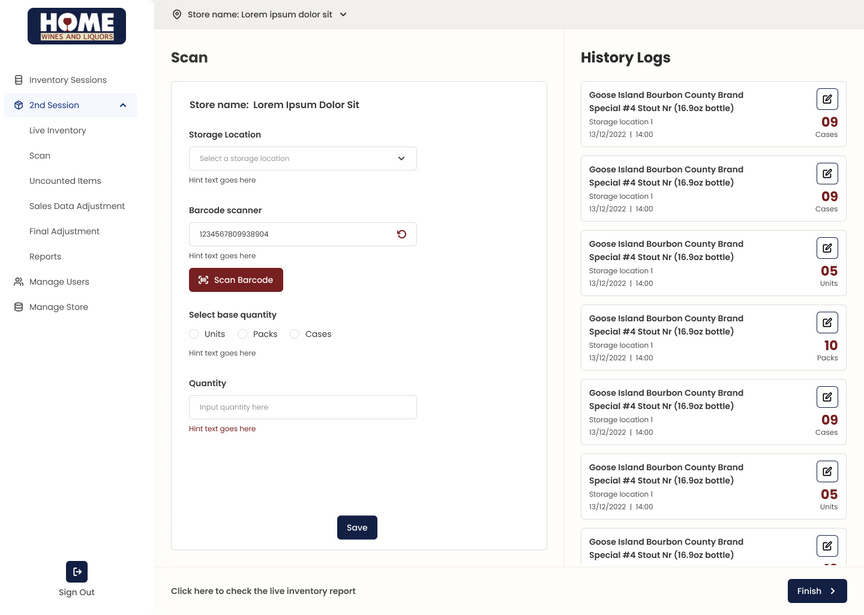
Task: Click the barcode reset refresh icon
Action: (x=401, y=234)
